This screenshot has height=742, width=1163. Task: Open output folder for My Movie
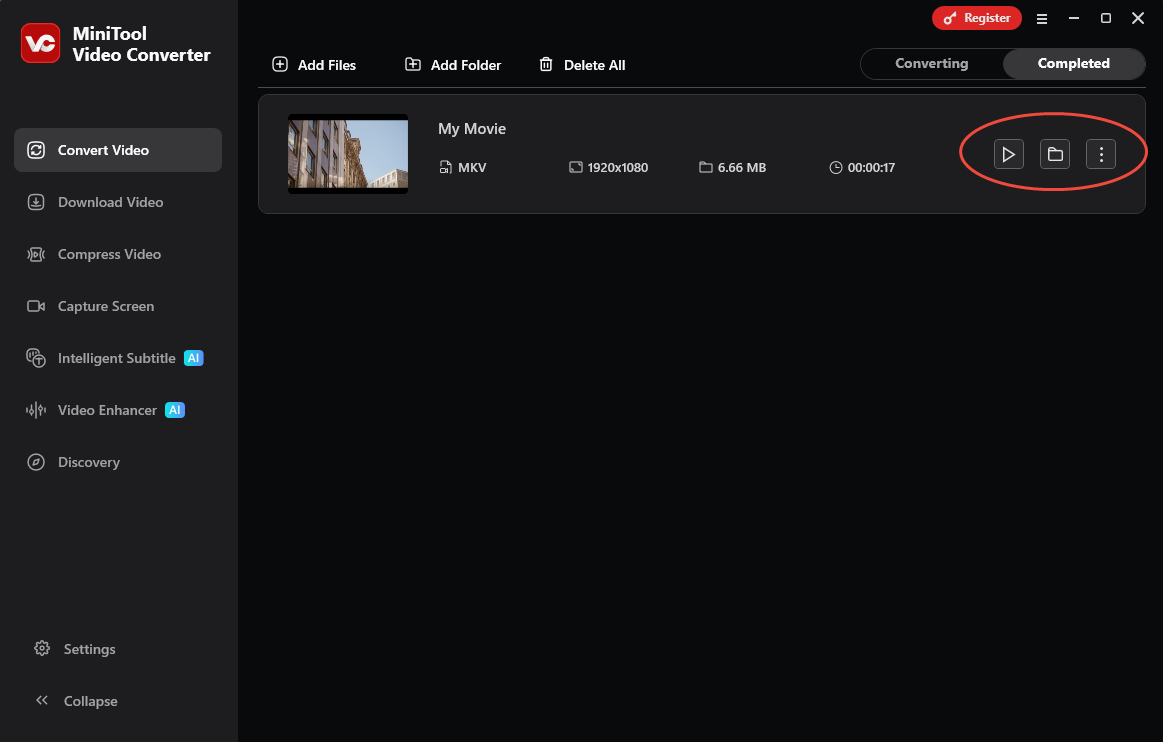tap(1055, 154)
